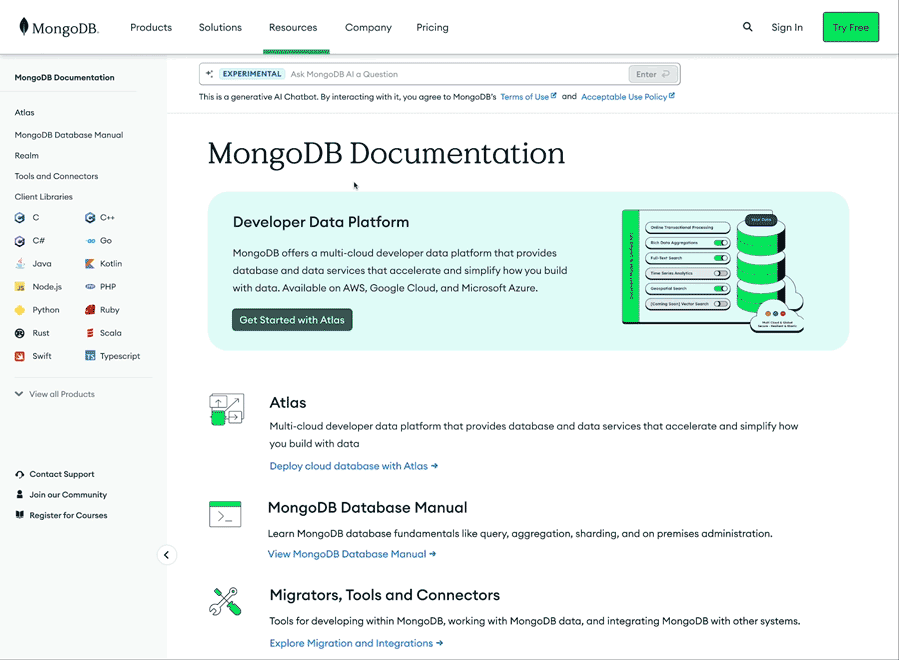This screenshot has height=660, width=899.
Task: Click the C# language icon
Action: tap(19, 241)
